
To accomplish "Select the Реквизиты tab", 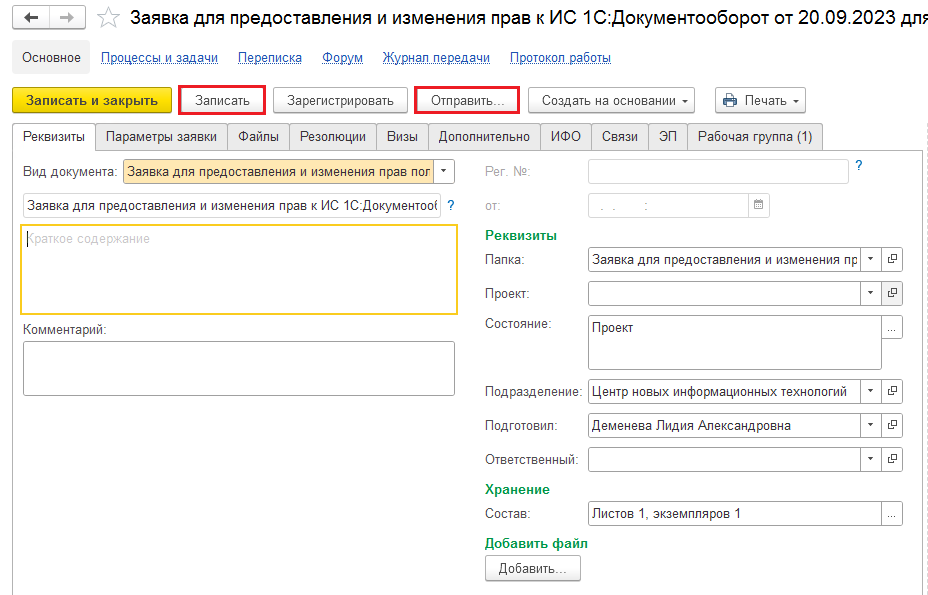I will click(54, 137).
